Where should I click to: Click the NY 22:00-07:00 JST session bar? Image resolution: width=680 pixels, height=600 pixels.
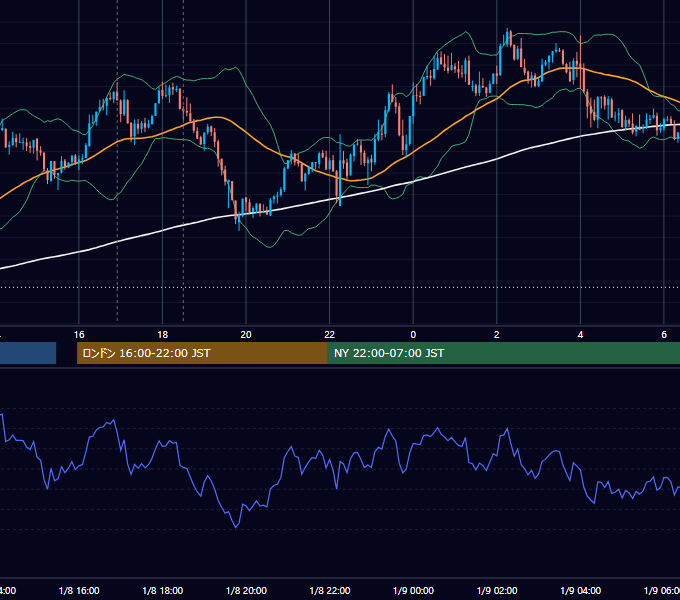[504, 353]
